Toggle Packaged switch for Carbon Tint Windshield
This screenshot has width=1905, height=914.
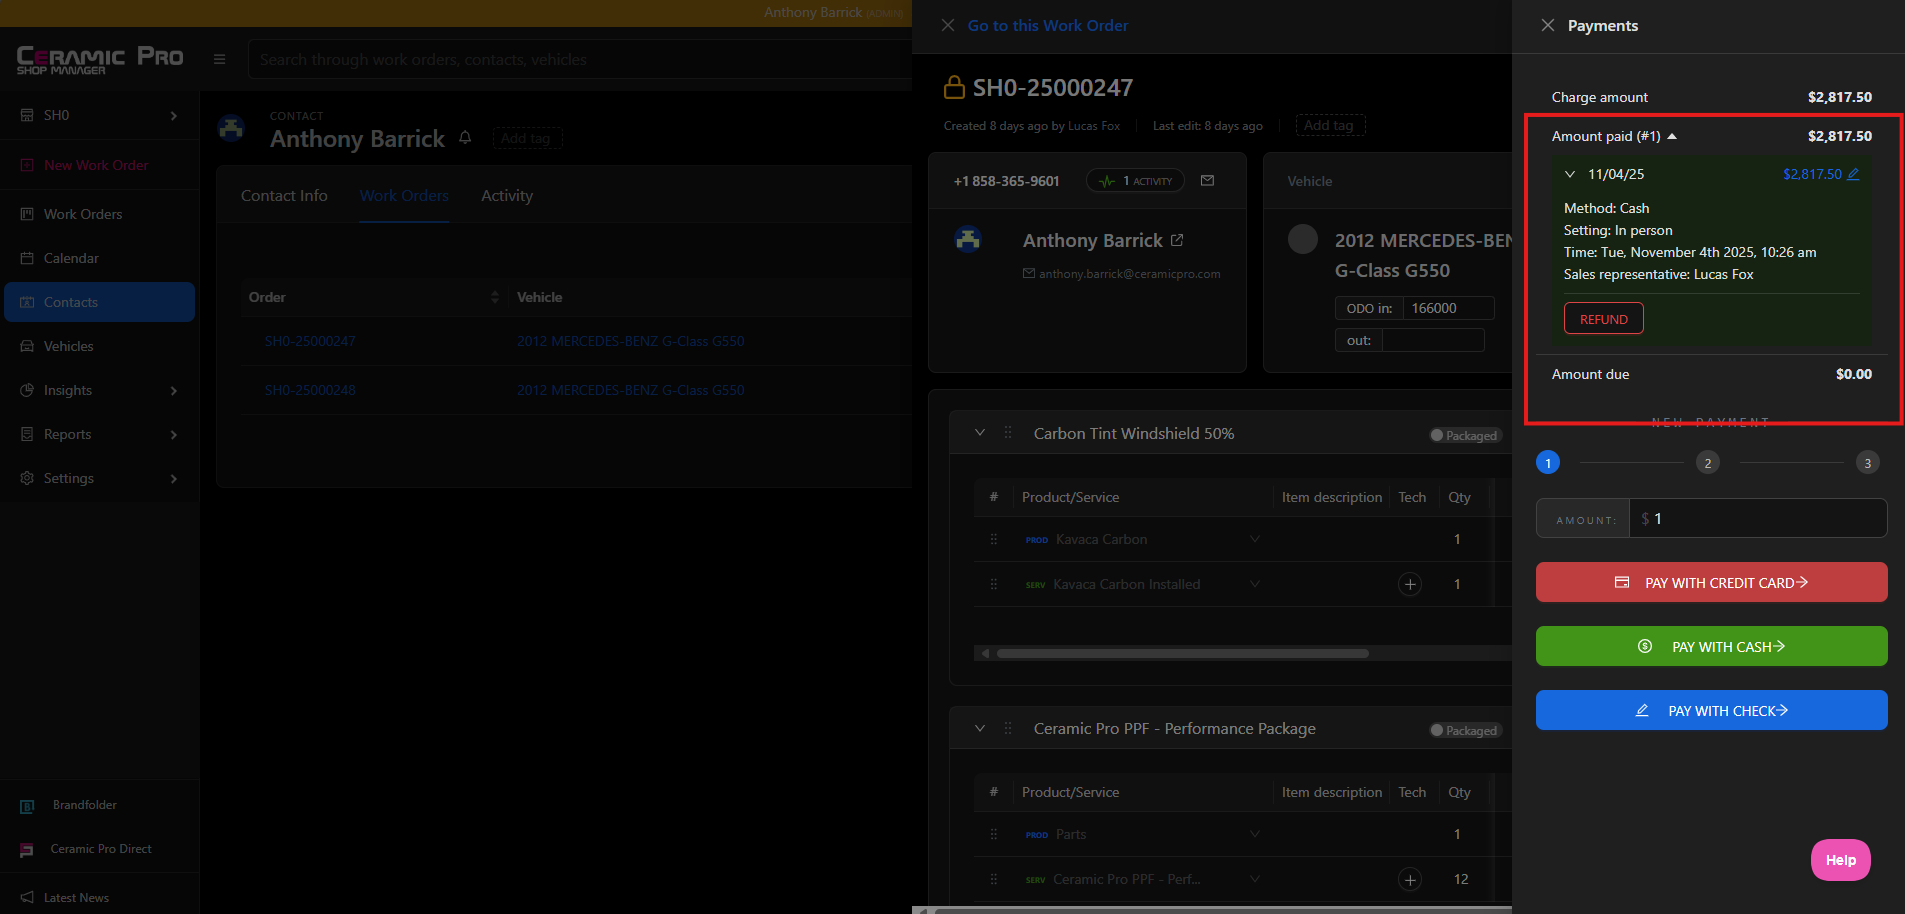click(x=1465, y=435)
